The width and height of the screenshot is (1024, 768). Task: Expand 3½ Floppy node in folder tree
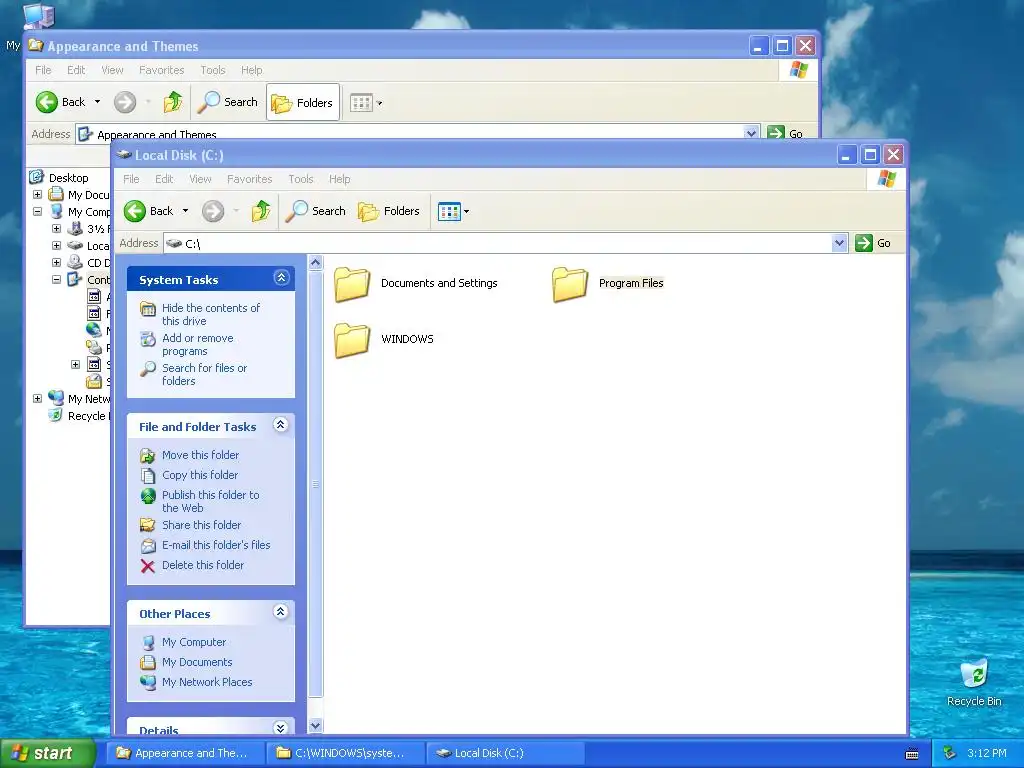pyautogui.click(x=57, y=229)
